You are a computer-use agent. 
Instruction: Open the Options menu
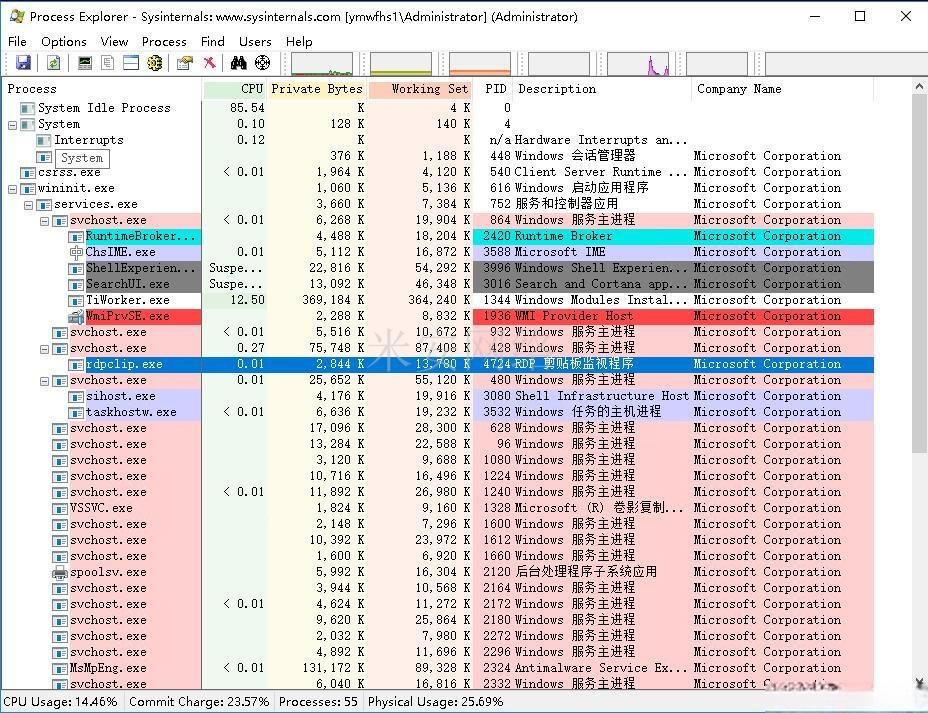[x=64, y=41]
